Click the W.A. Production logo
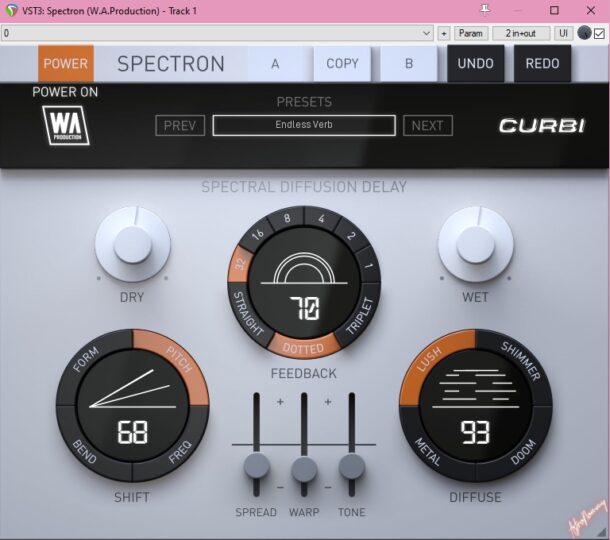The width and height of the screenshot is (610, 540). coord(67,127)
